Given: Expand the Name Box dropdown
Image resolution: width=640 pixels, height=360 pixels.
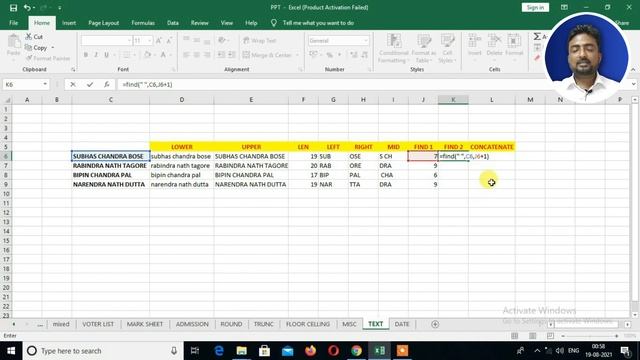Looking at the screenshot, I should (x=45, y=84).
